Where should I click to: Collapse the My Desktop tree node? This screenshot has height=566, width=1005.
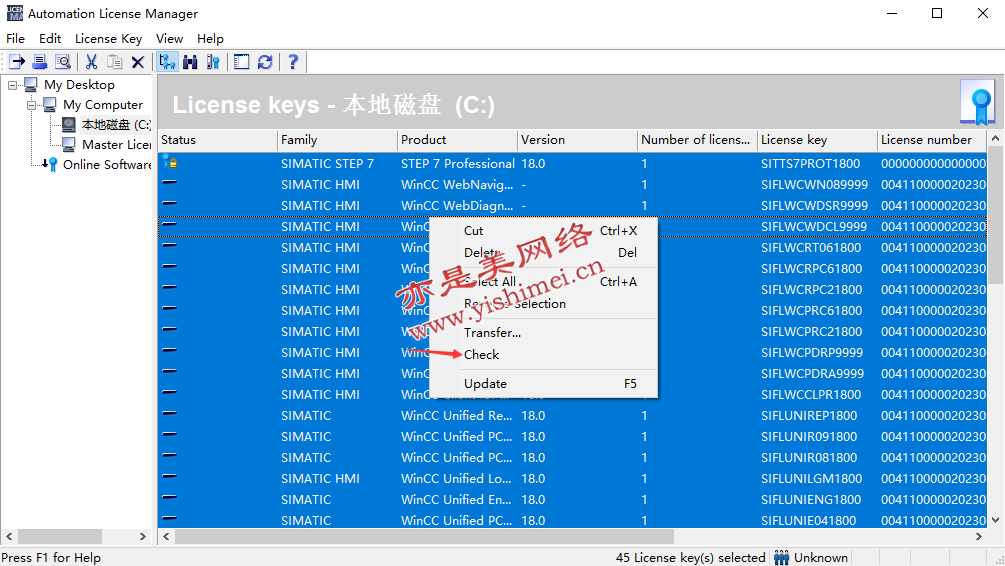click(12, 85)
